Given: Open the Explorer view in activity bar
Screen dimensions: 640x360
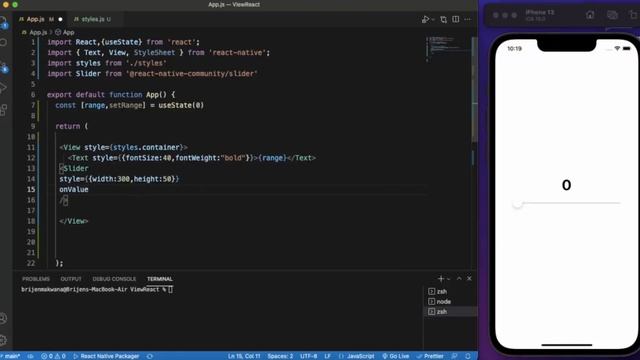Looking at the screenshot, I should (3, 21).
